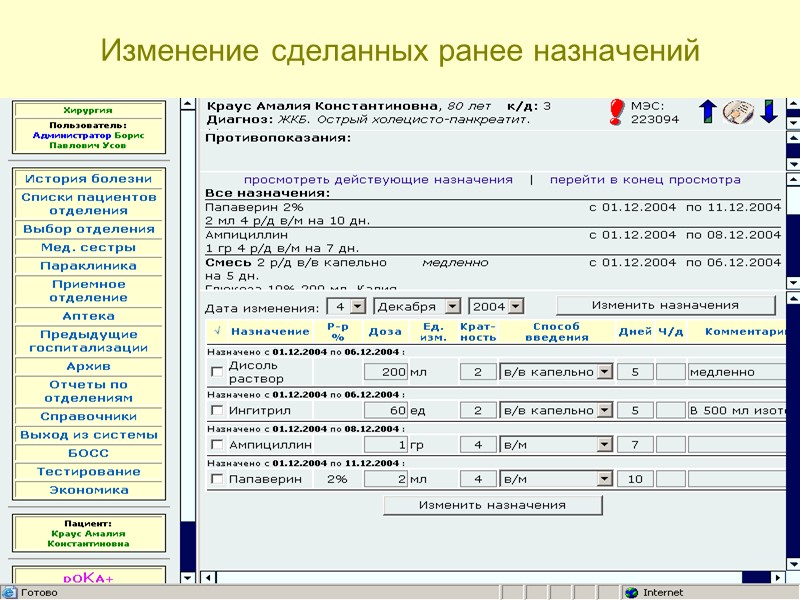Open Приемное отделение section
This screenshot has height=600, width=800.
89,291
